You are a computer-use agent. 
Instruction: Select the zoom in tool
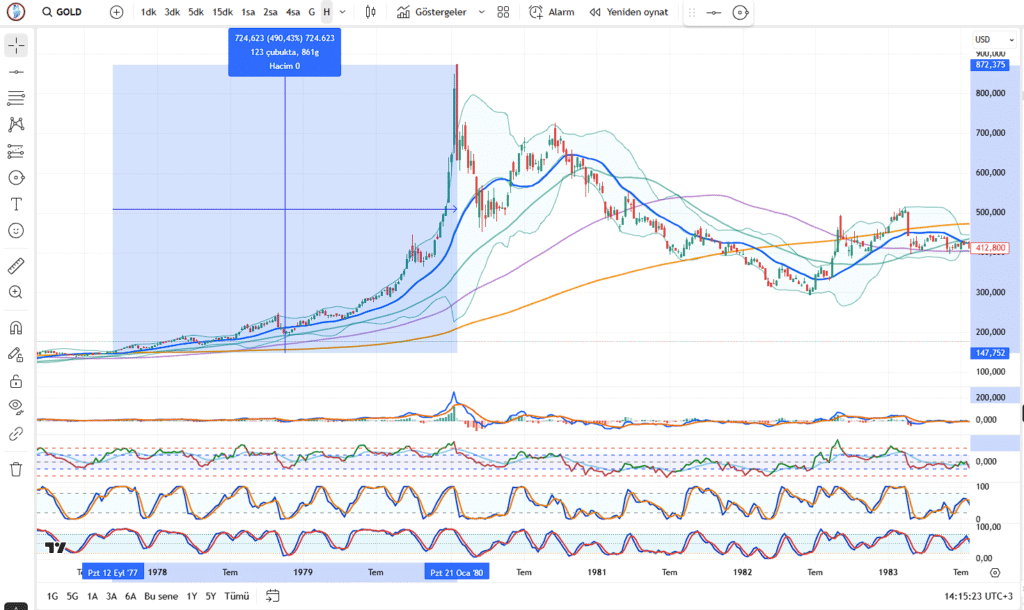pos(16,292)
